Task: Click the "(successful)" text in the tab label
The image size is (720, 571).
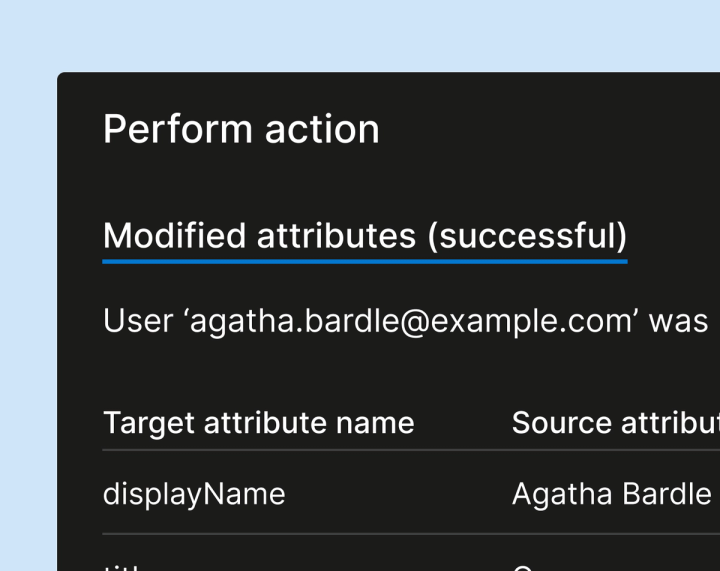Action: tap(527, 236)
